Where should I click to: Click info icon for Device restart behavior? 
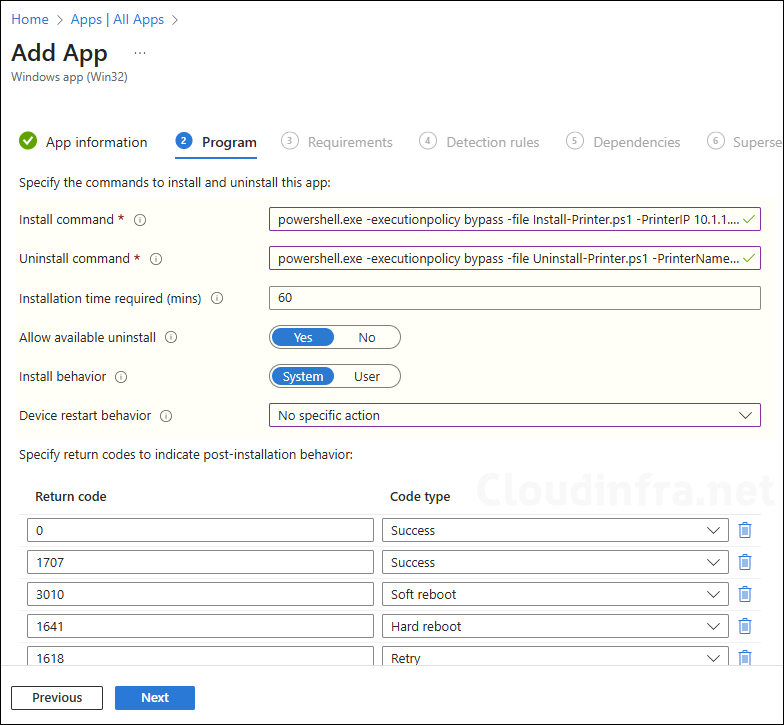click(x=166, y=416)
